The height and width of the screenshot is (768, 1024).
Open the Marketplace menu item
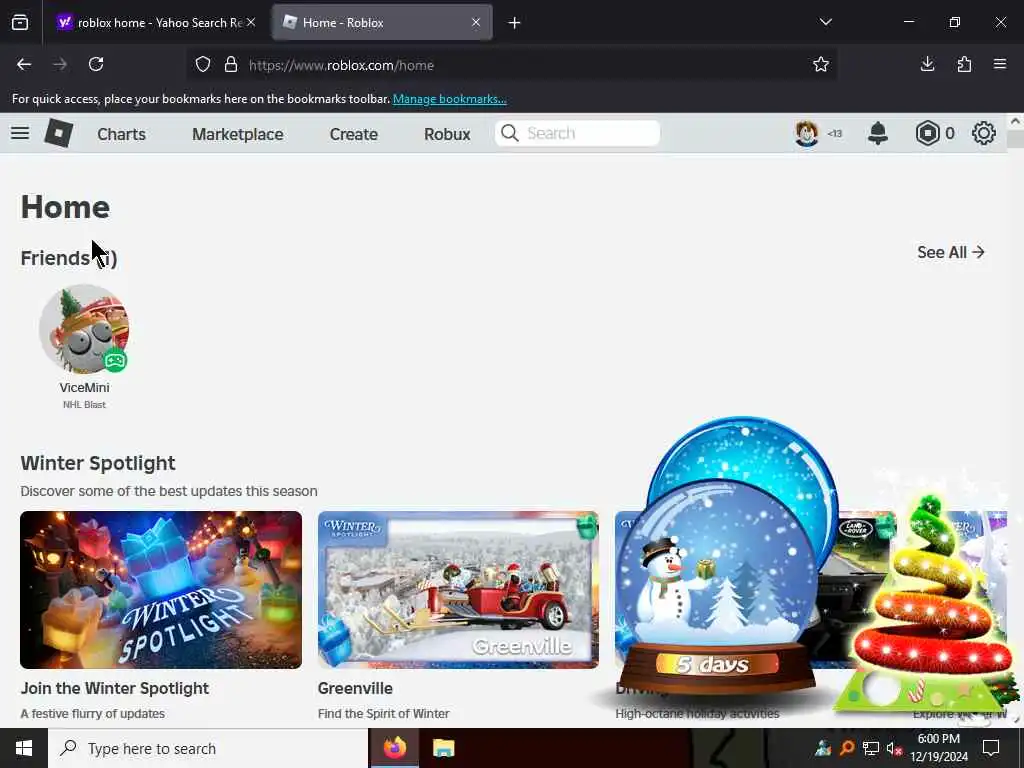pyautogui.click(x=238, y=134)
